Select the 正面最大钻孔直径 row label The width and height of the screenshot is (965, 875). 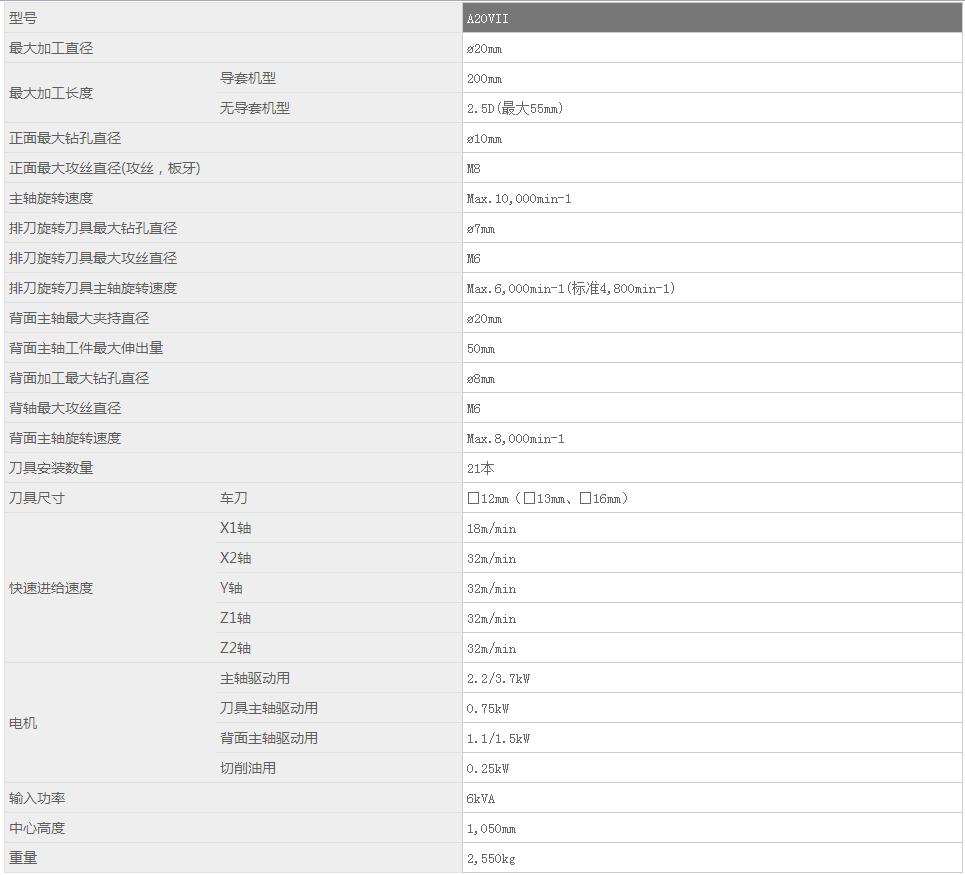point(65,138)
